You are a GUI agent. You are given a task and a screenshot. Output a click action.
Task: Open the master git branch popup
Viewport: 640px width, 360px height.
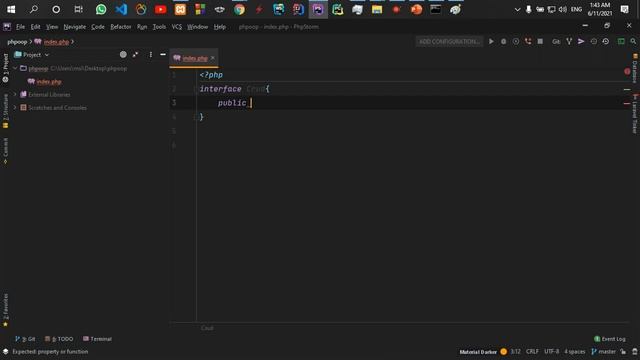[603, 351]
